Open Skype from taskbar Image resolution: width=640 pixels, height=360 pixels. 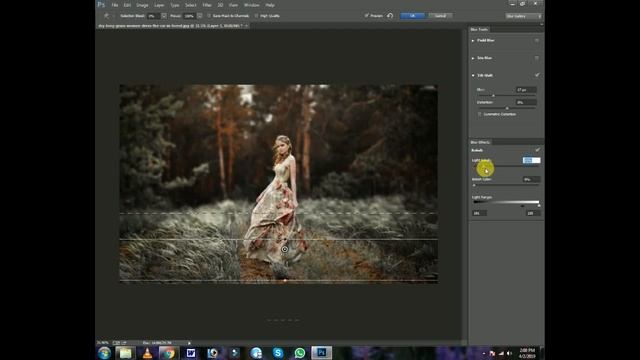278,353
